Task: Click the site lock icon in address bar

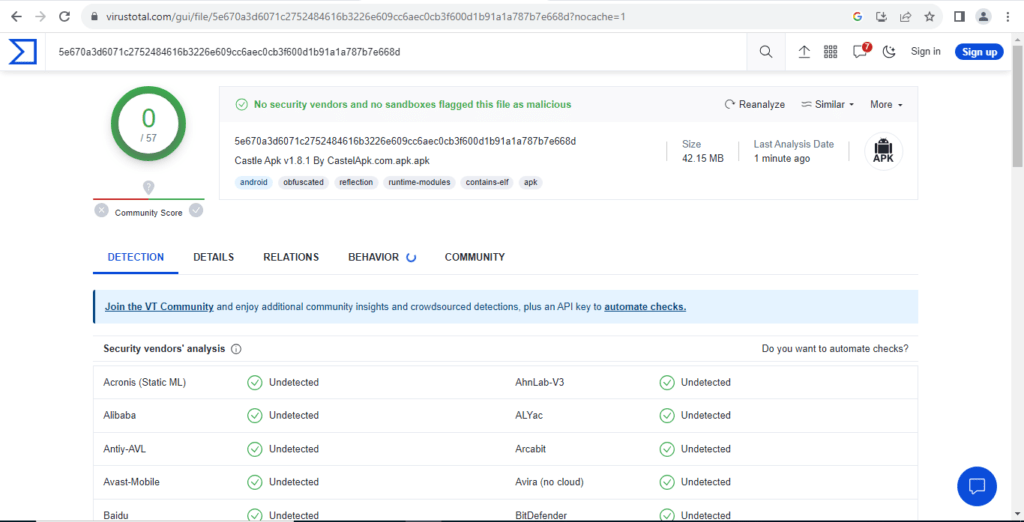Action: (x=94, y=17)
